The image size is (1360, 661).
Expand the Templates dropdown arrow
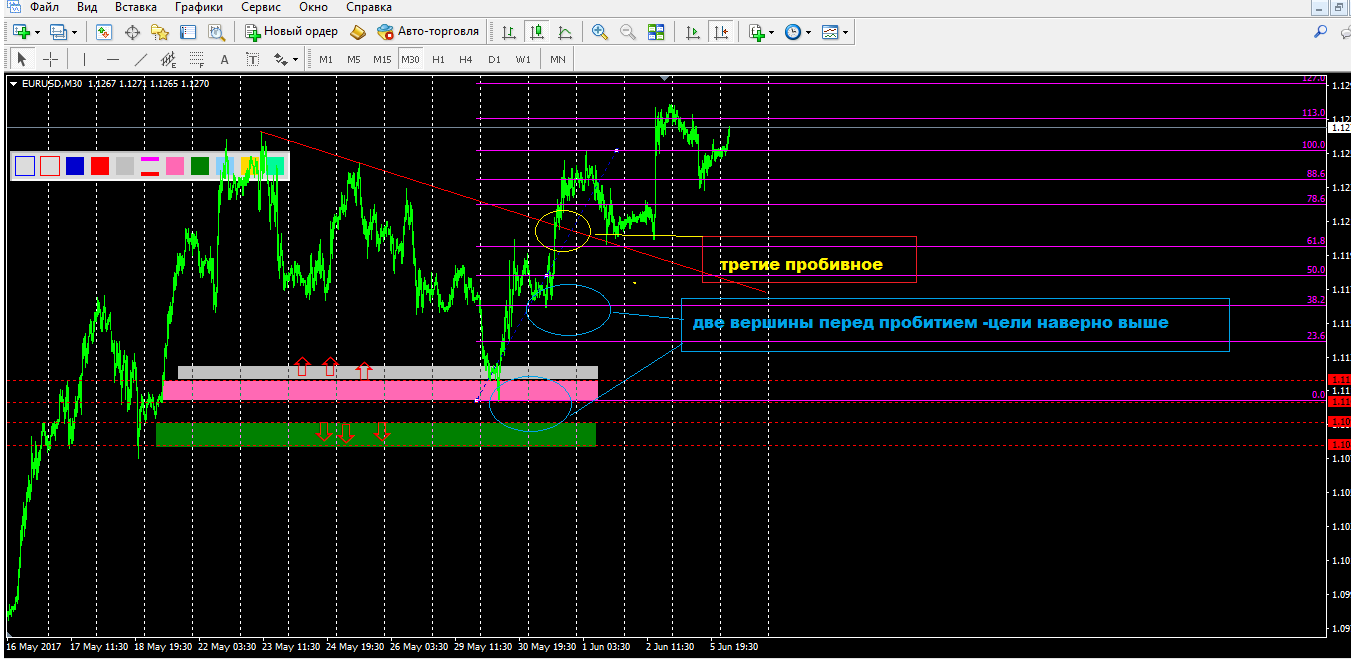[x=846, y=32]
